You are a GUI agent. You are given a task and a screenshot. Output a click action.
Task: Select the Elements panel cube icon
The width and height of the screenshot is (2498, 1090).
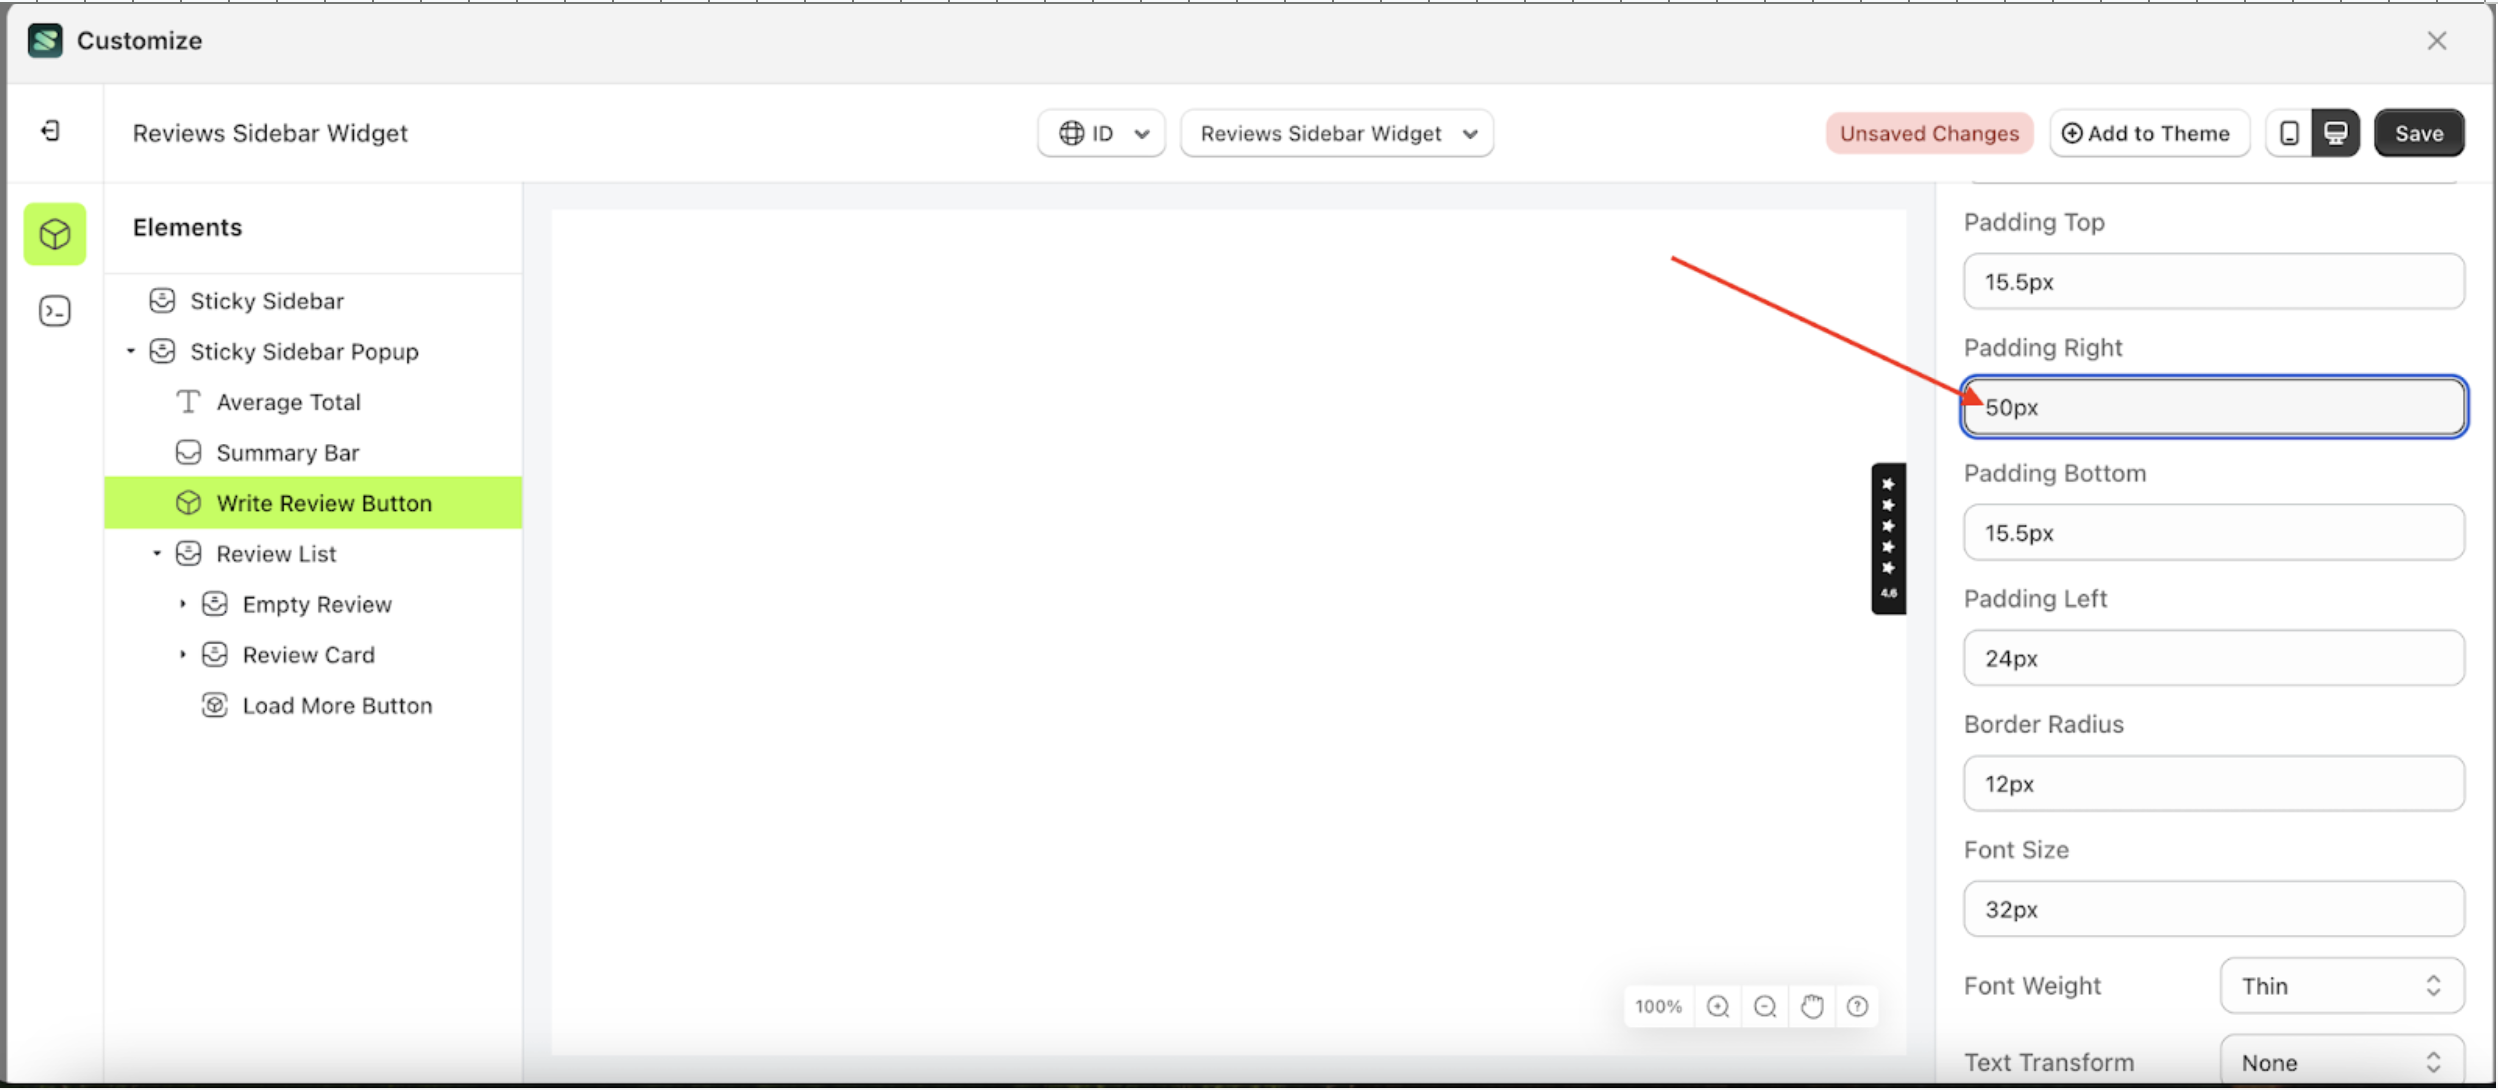(x=54, y=233)
